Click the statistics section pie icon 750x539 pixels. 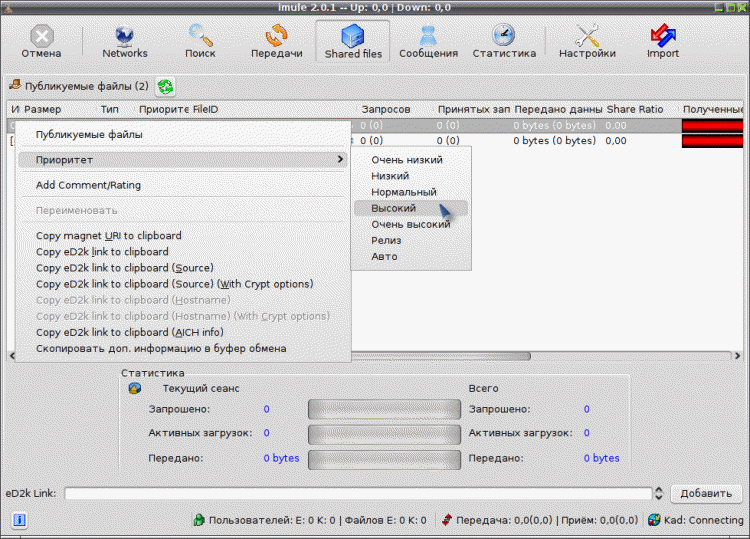135,388
